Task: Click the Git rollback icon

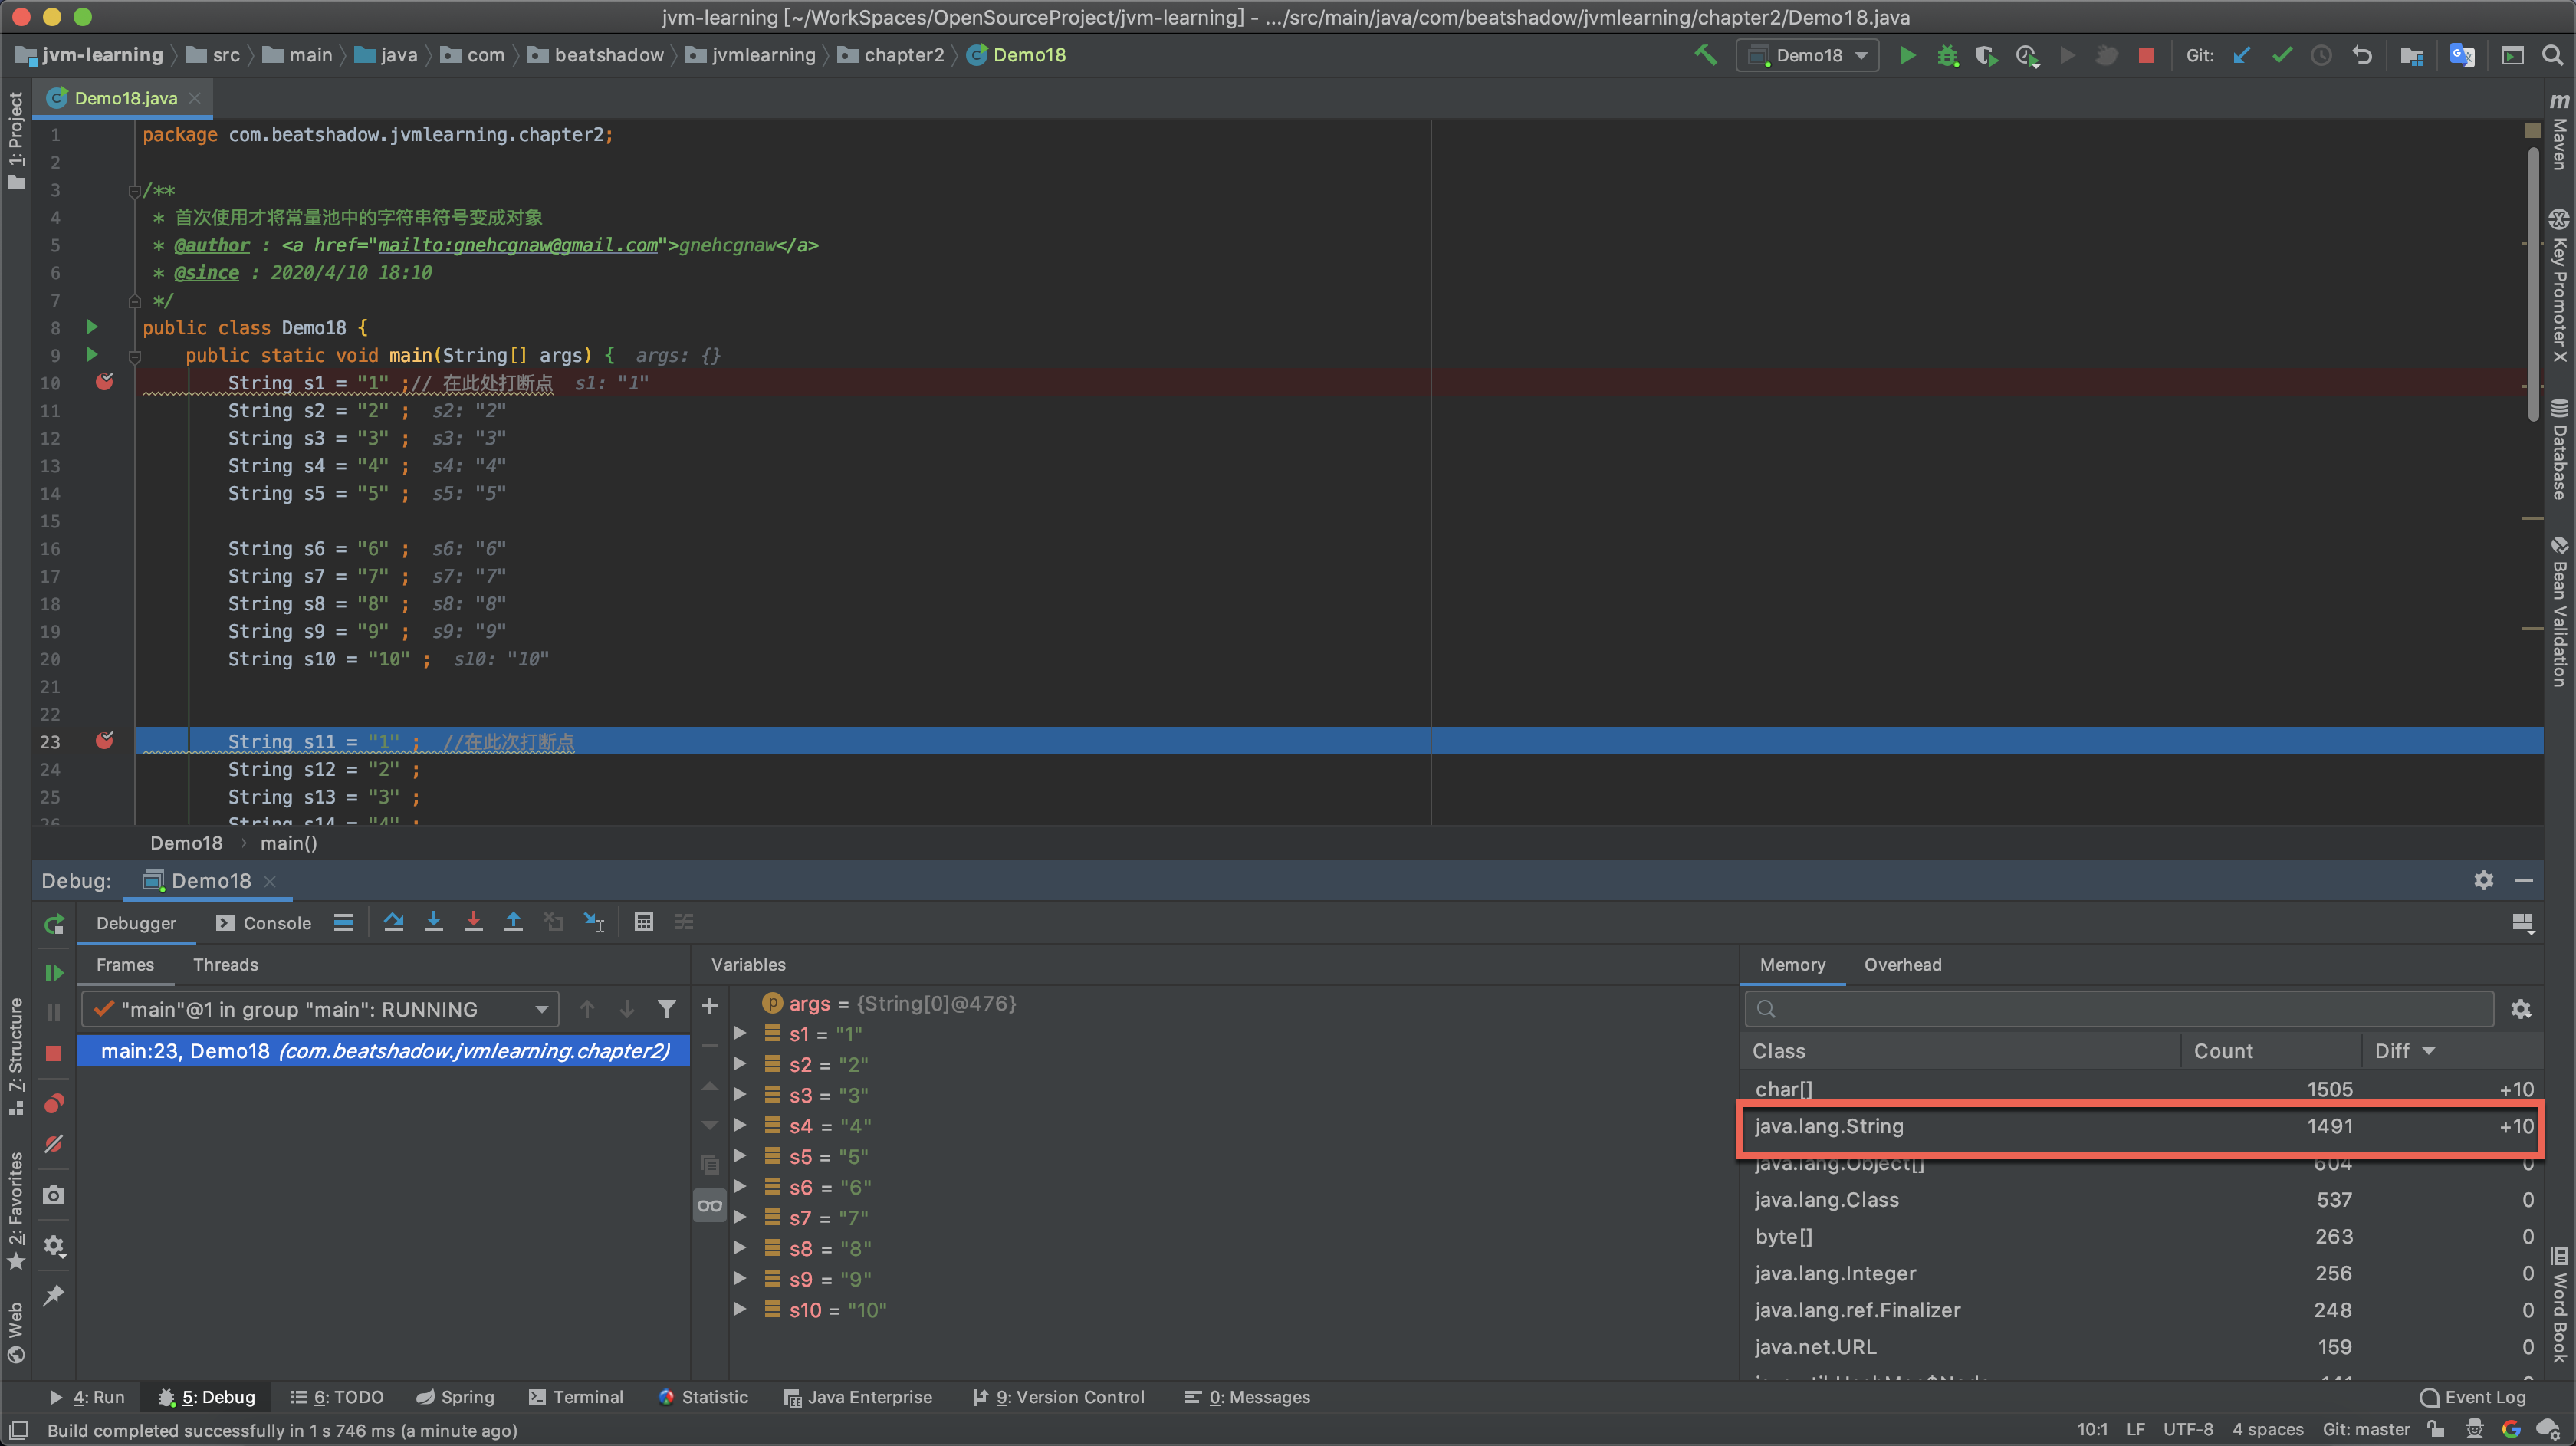Action: pos(2362,55)
